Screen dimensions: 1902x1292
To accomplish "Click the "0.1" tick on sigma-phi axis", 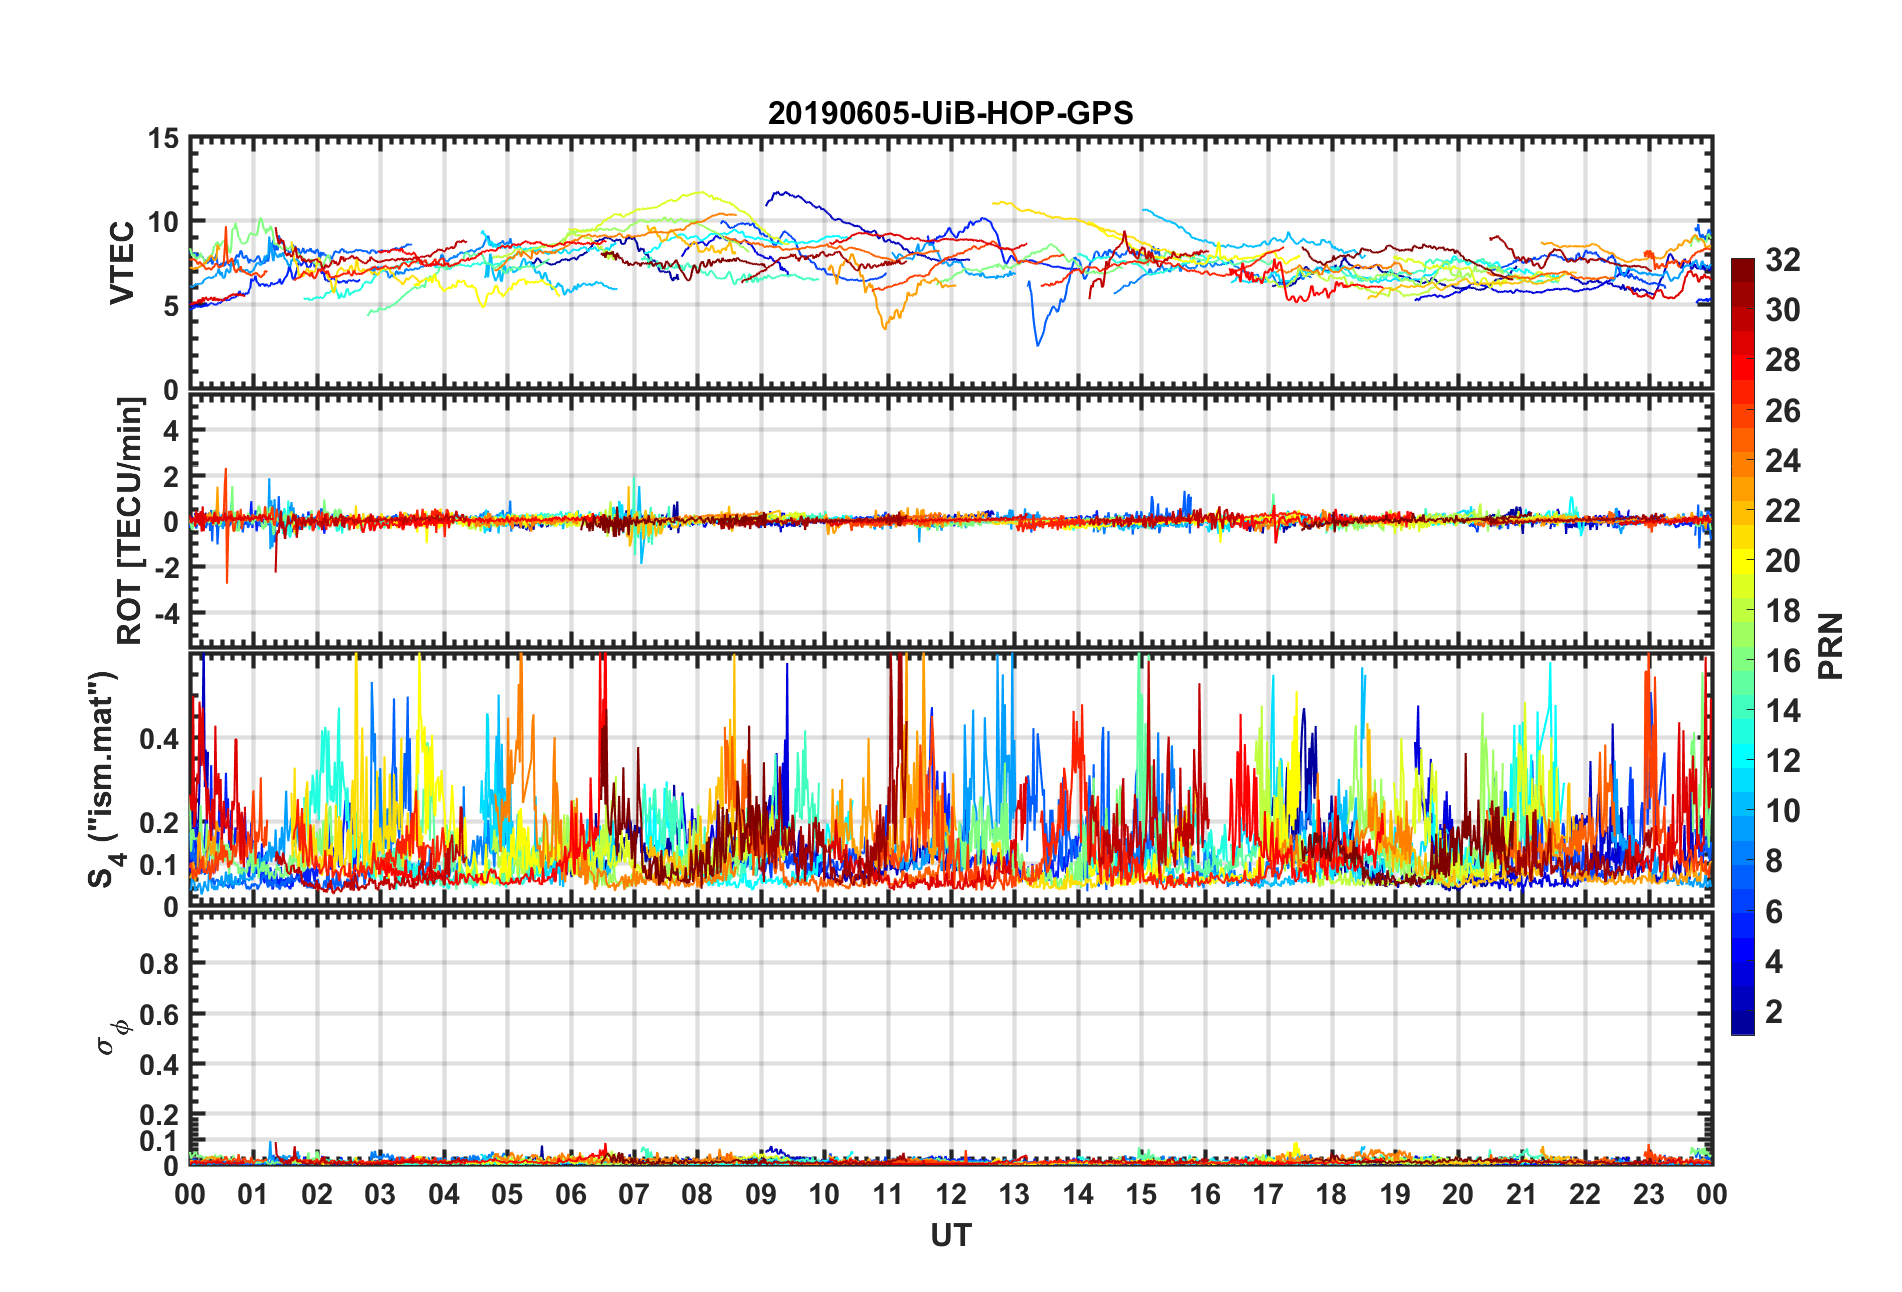I will pos(160,1141).
